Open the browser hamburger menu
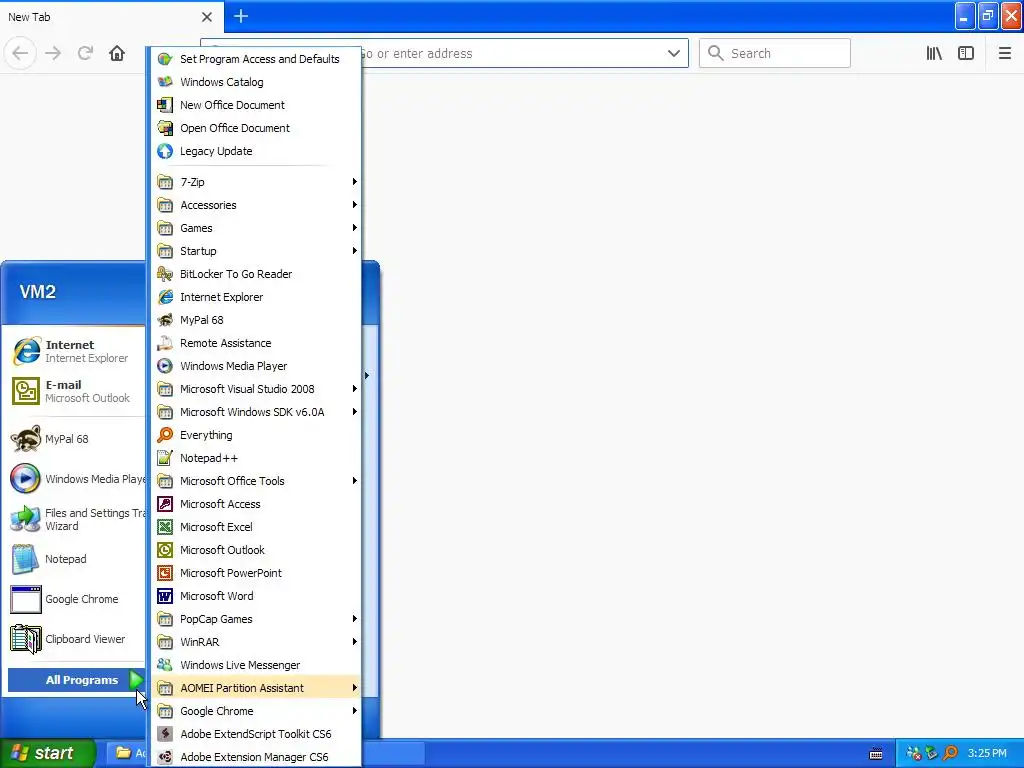This screenshot has width=1024, height=768. [x=1004, y=53]
